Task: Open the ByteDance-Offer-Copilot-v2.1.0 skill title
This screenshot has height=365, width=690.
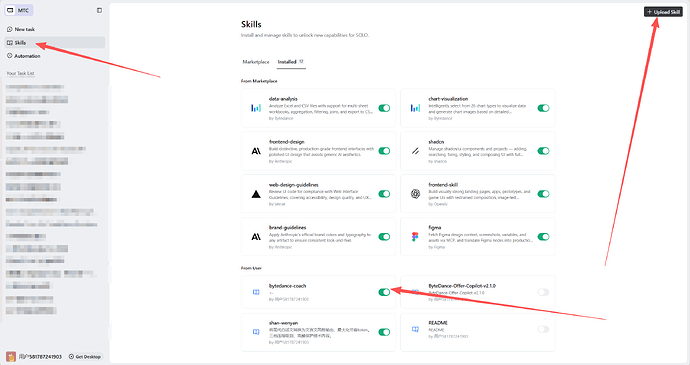Action: point(462,286)
